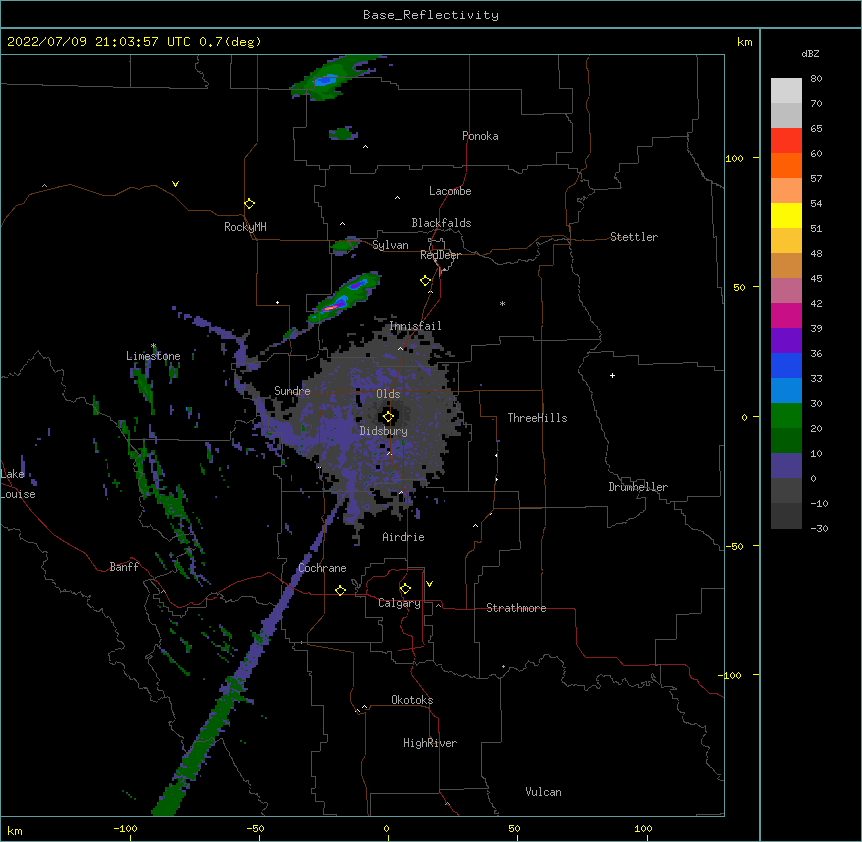Viewport: 862px width, 842px height.
Task: Click the Okotoks label
Action: 412,700
